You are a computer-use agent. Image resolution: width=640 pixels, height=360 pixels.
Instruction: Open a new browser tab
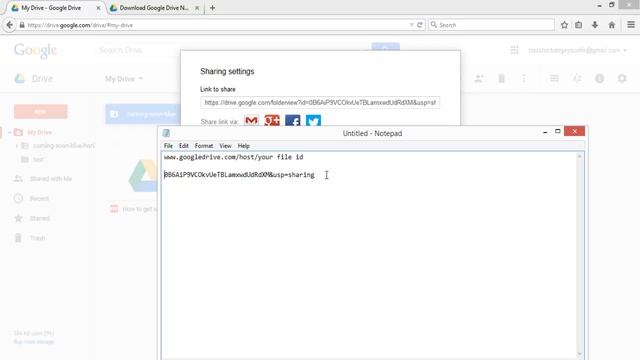pos(212,8)
